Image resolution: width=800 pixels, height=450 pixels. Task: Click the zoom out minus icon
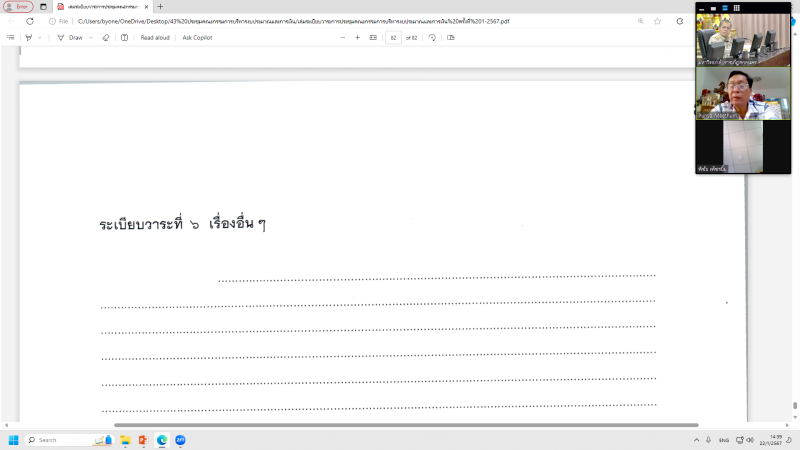click(342, 37)
